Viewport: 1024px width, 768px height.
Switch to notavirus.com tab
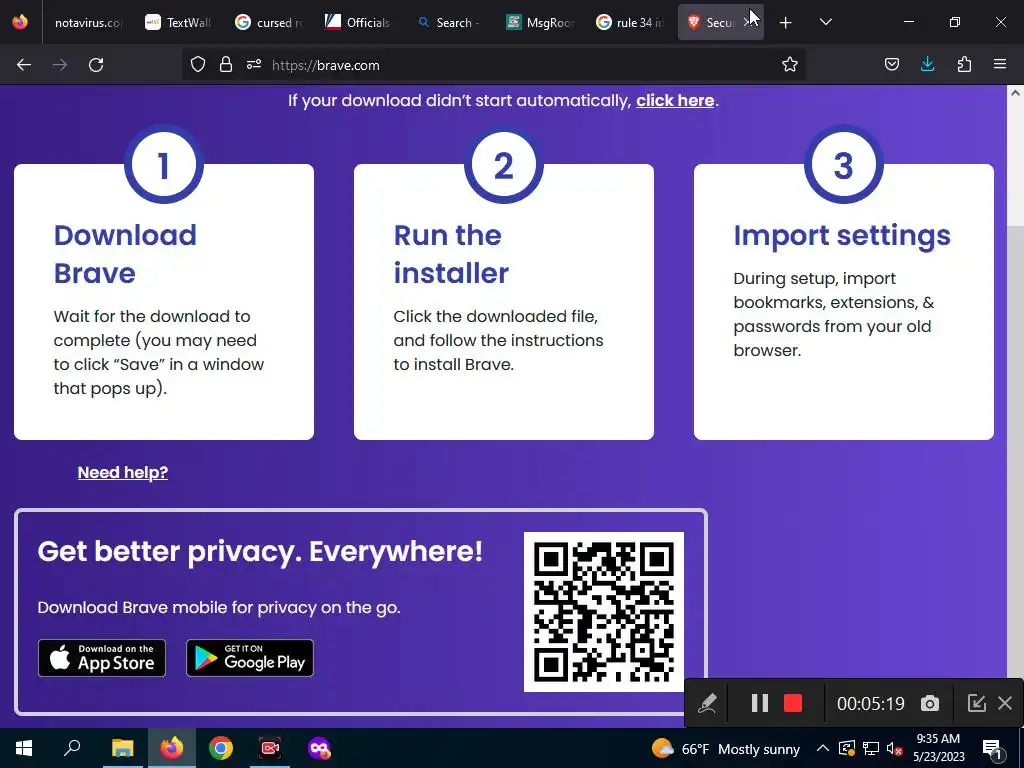[86, 23]
